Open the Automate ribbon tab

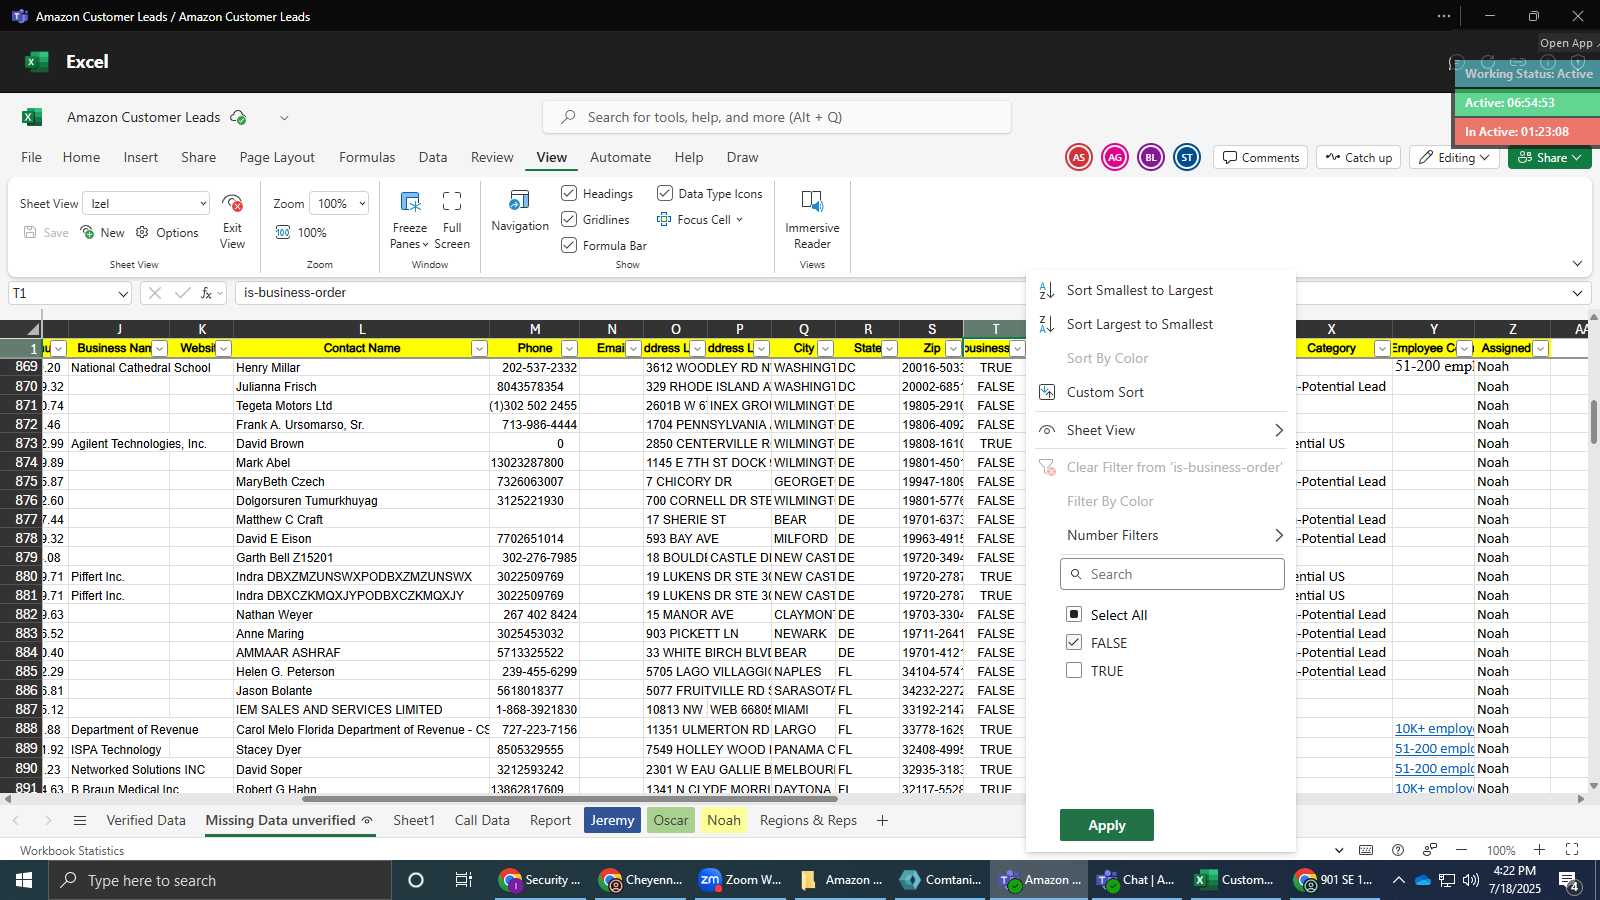620,157
